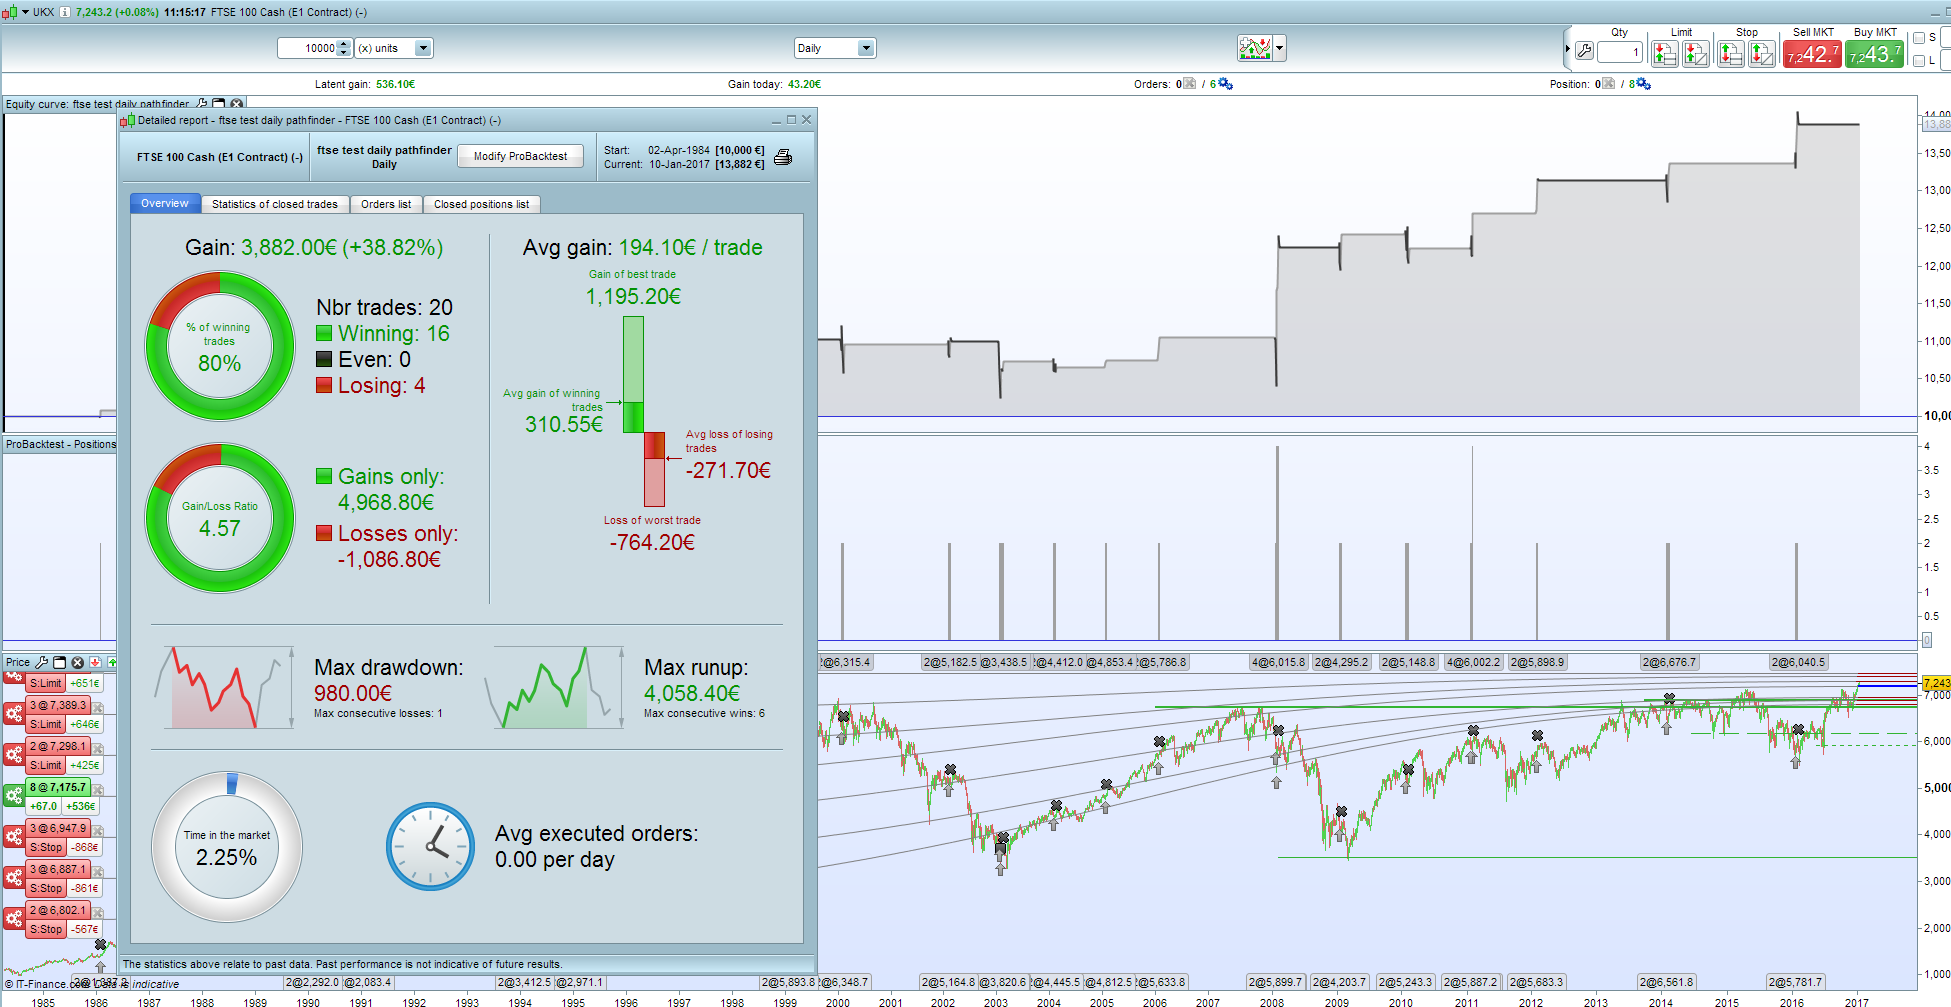1951x1007 pixels.
Task: Click the Qty input field
Action: tap(1620, 52)
